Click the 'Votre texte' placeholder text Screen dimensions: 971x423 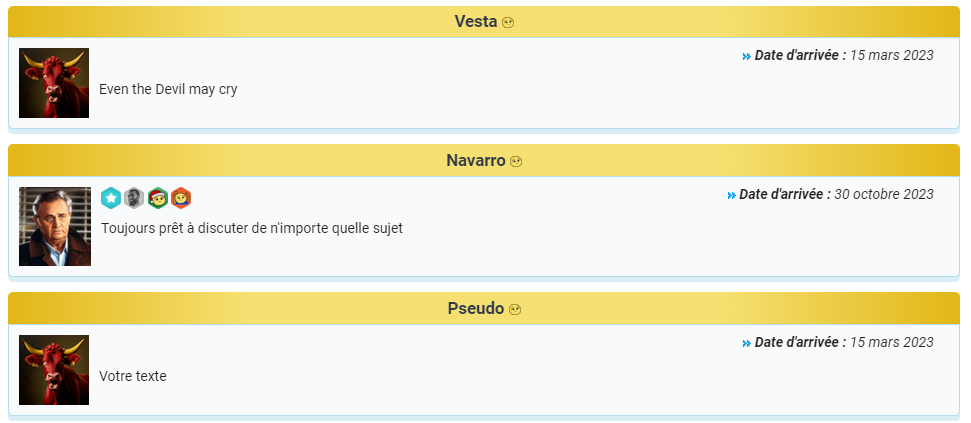click(x=132, y=376)
